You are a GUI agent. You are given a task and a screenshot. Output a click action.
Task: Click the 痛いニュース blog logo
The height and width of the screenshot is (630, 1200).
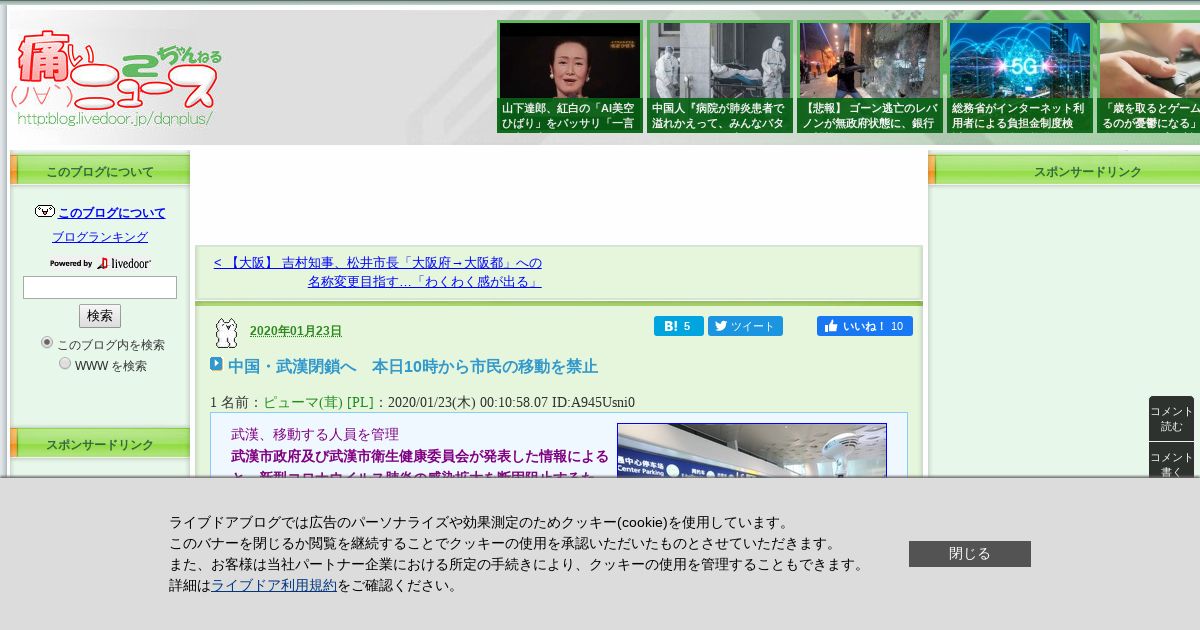[116, 77]
